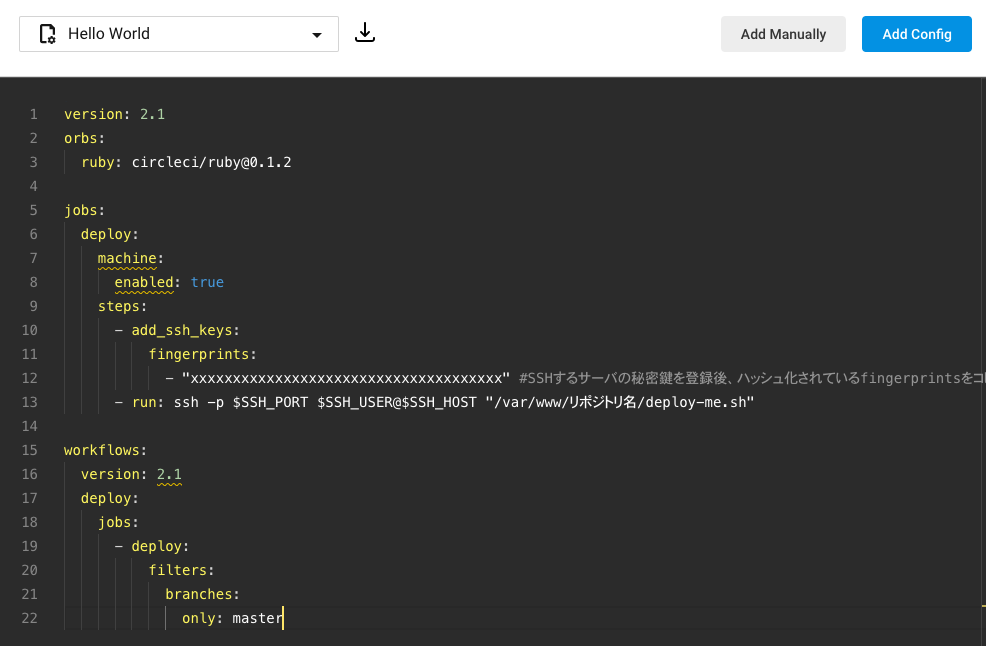Click '$SSH_PORT' variable in the ssh command
The width and height of the screenshot is (986, 646).
pos(270,403)
